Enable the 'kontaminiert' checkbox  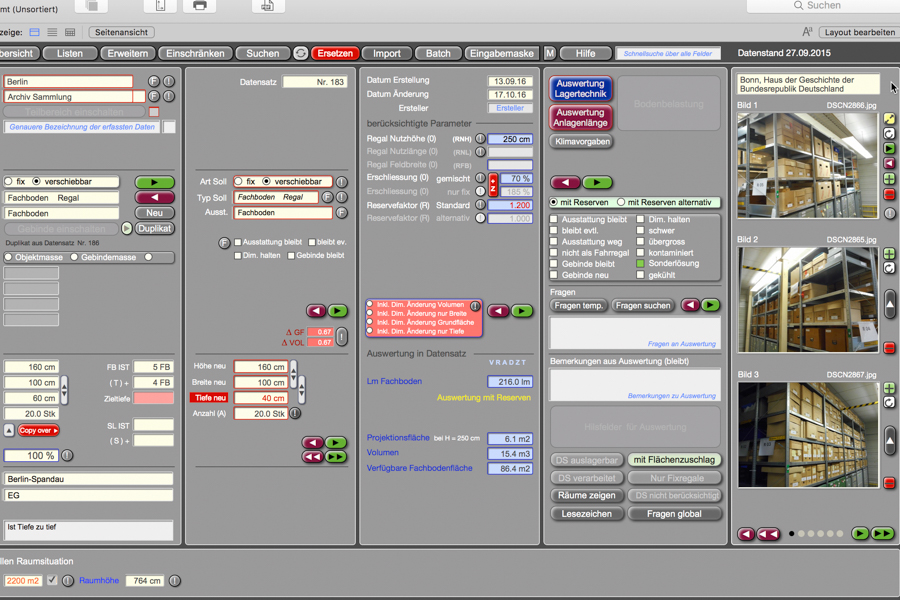tap(641, 253)
